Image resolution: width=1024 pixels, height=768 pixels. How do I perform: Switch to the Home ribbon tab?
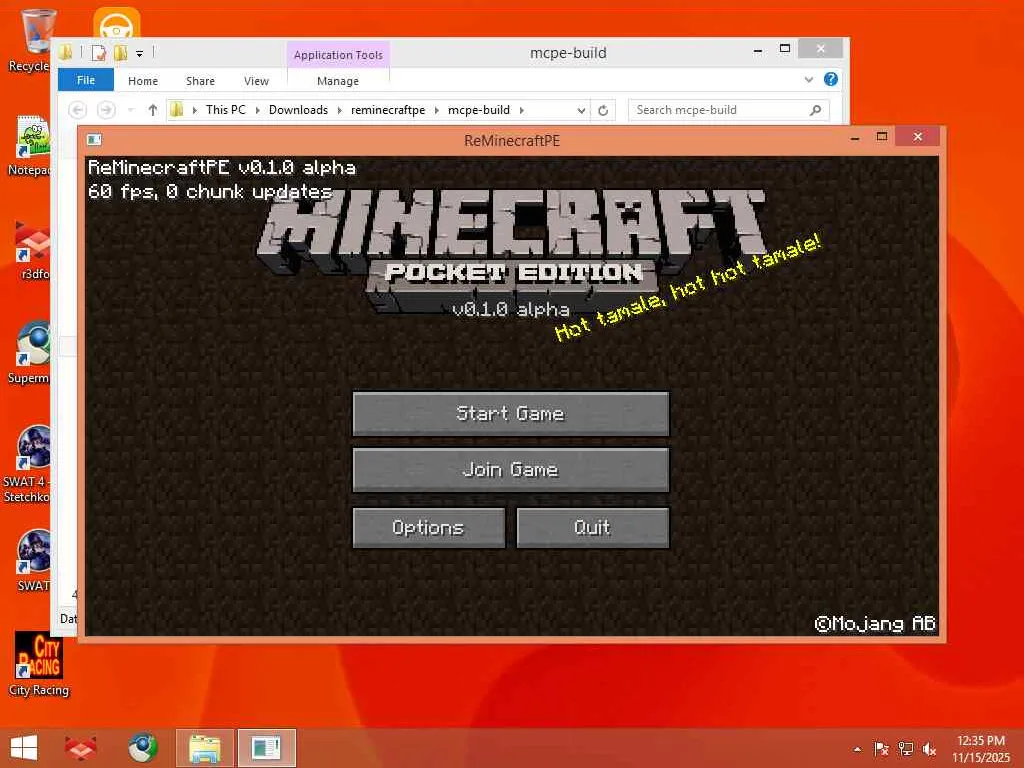pyautogui.click(x=143, y=81)
